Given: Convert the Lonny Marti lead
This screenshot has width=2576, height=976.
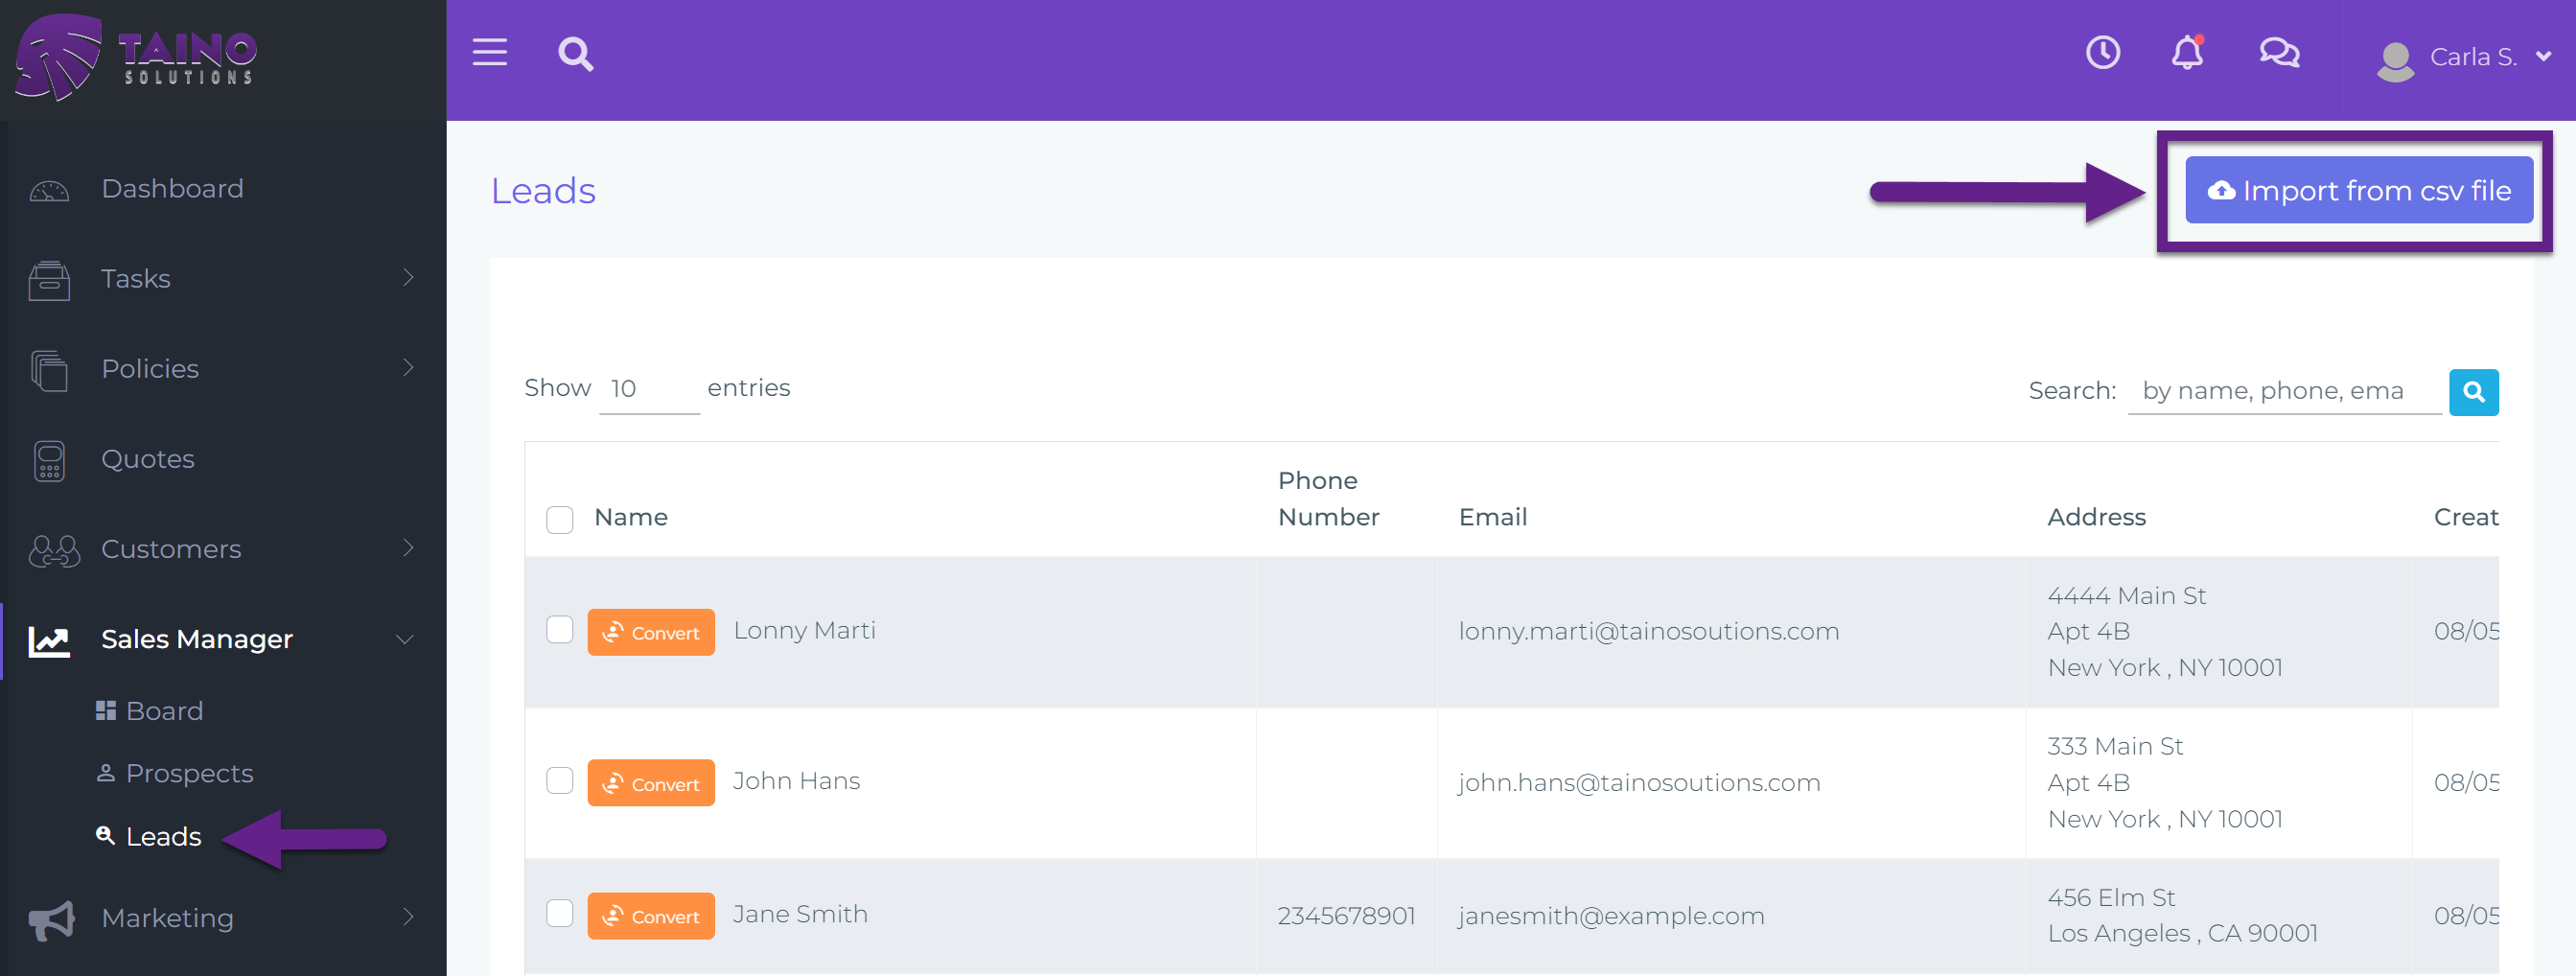Looking at the screenshot, I should pos(651,632).
